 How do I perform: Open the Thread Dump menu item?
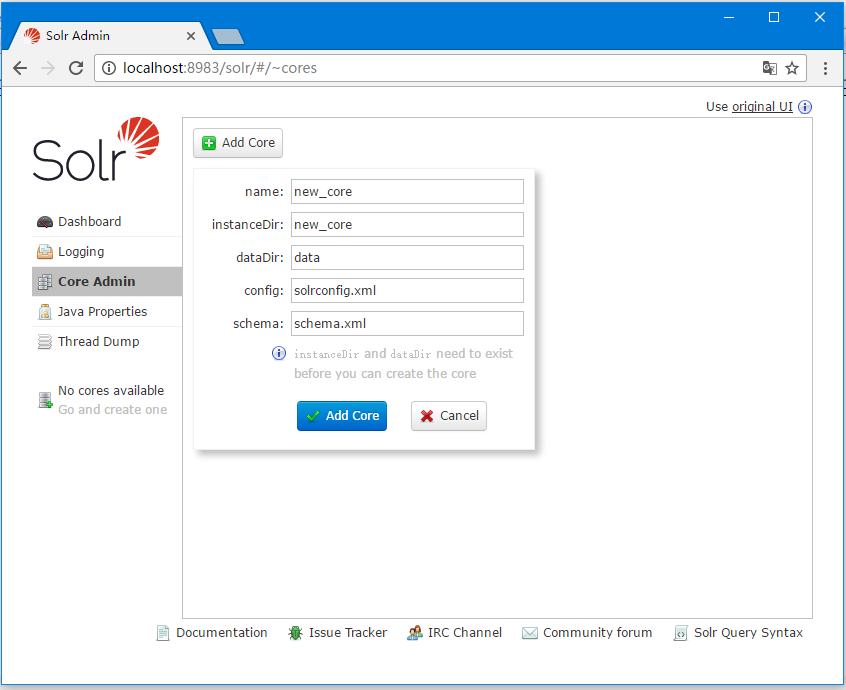(107, 342)
